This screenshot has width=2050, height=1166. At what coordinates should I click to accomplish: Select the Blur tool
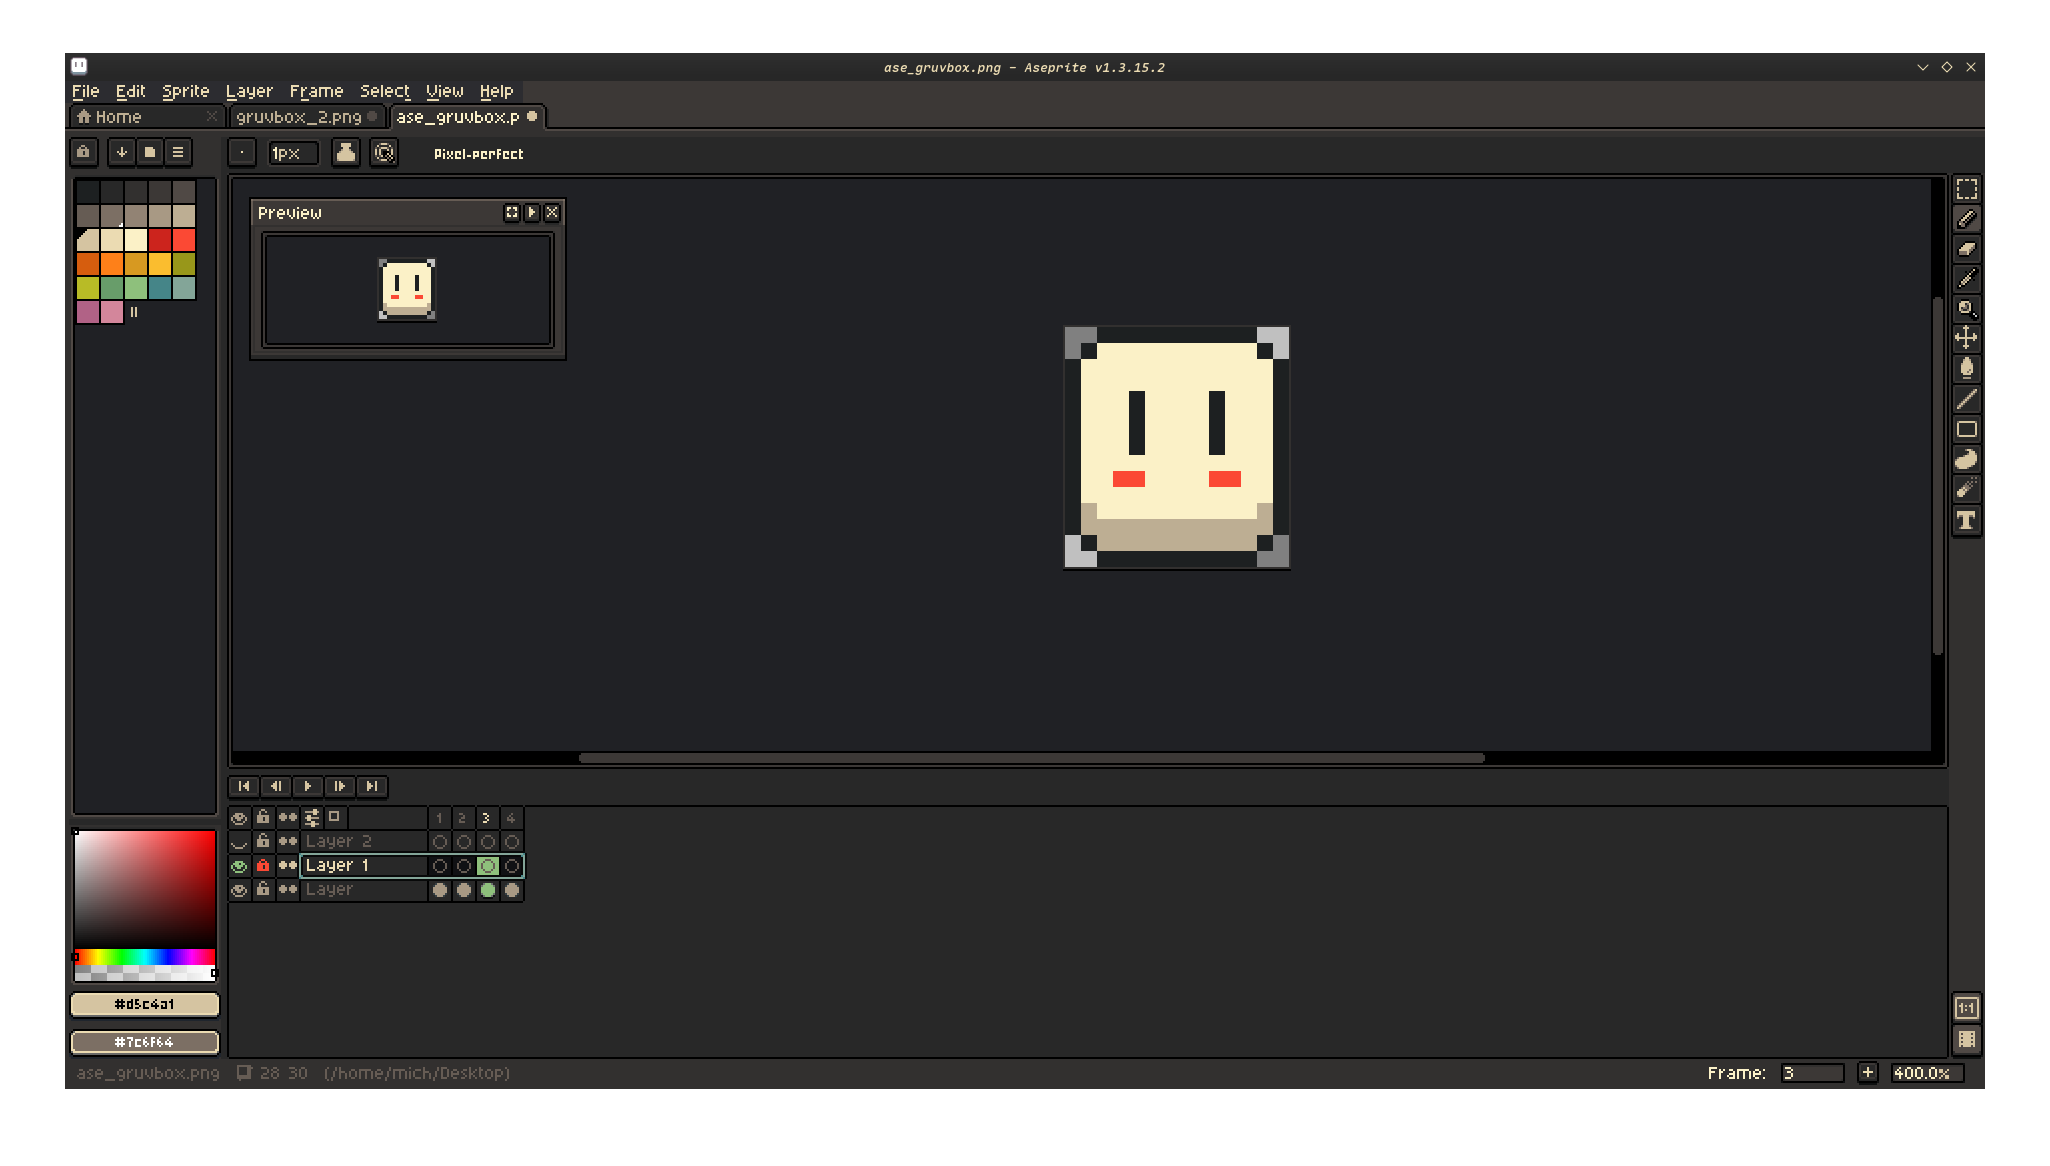(1966, 489)
